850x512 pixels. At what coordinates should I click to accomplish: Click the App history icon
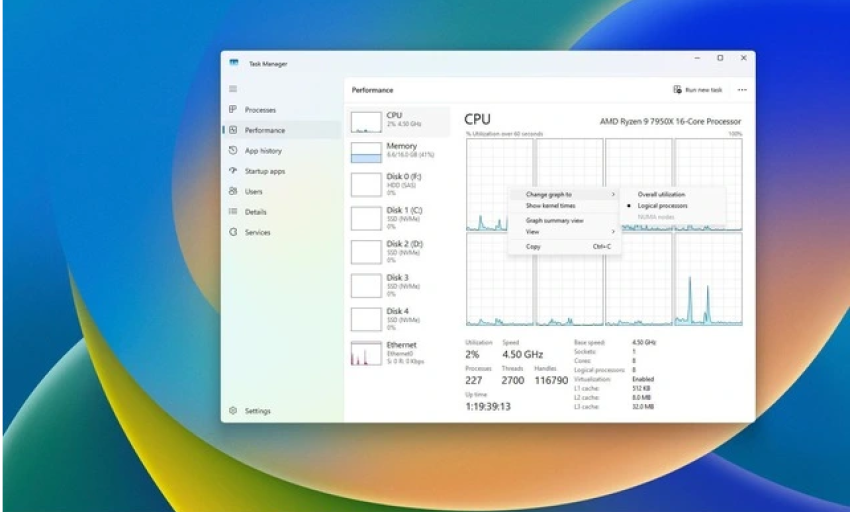click(233, 151)
